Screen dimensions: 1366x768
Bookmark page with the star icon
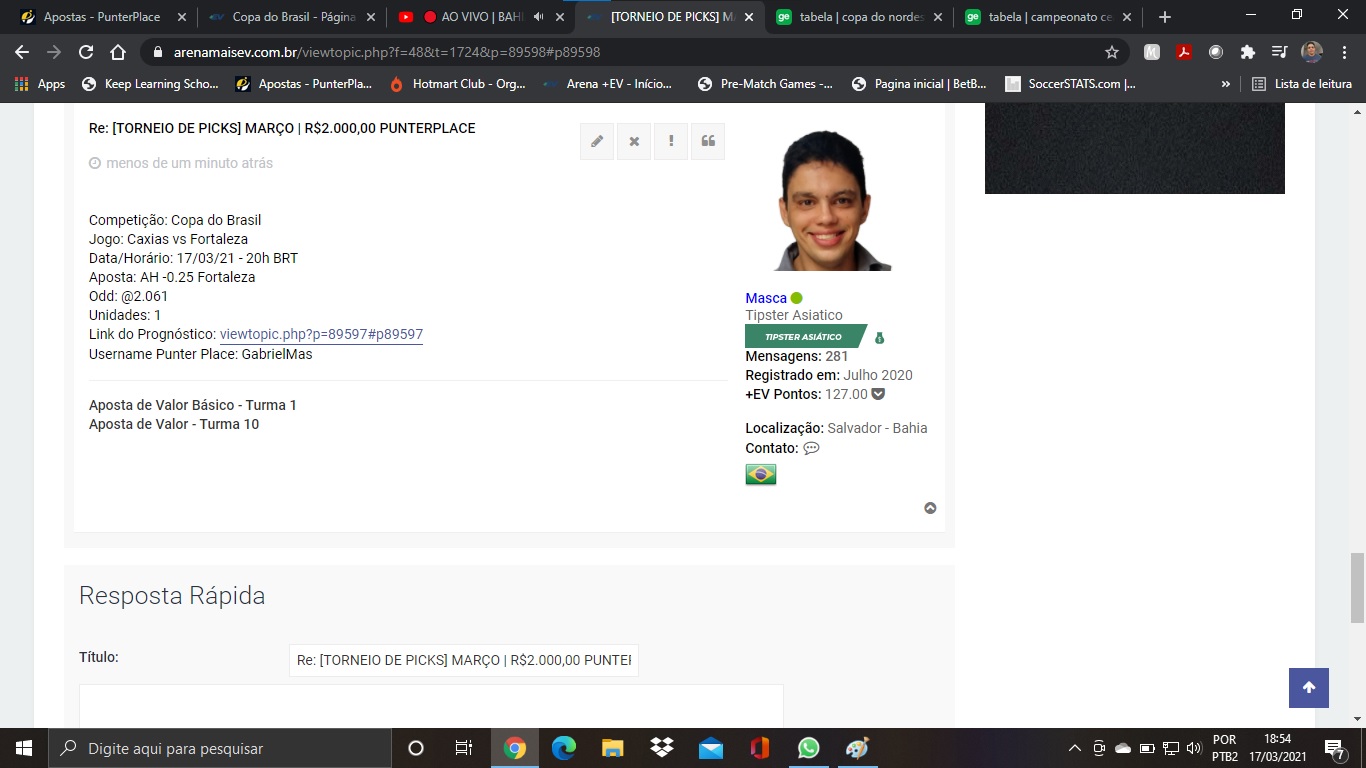(x=1111, y=52)
